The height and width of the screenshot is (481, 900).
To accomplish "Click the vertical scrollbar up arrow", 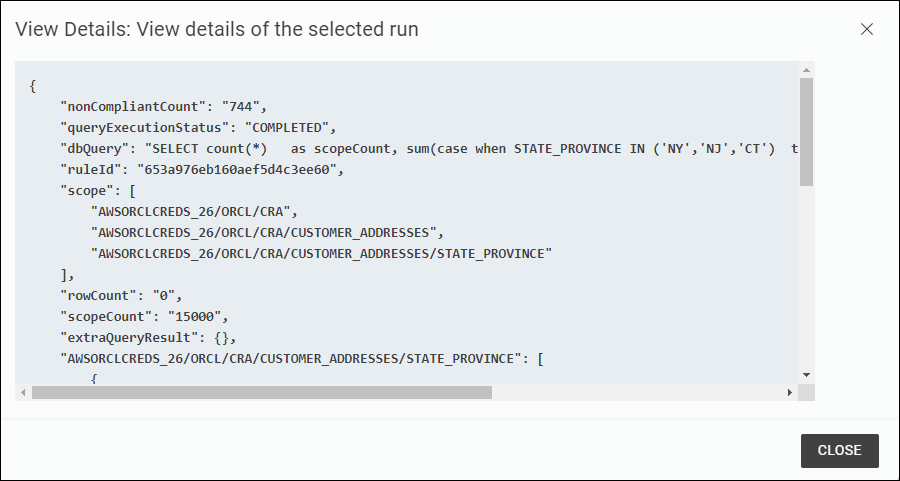I will point(806,70).
